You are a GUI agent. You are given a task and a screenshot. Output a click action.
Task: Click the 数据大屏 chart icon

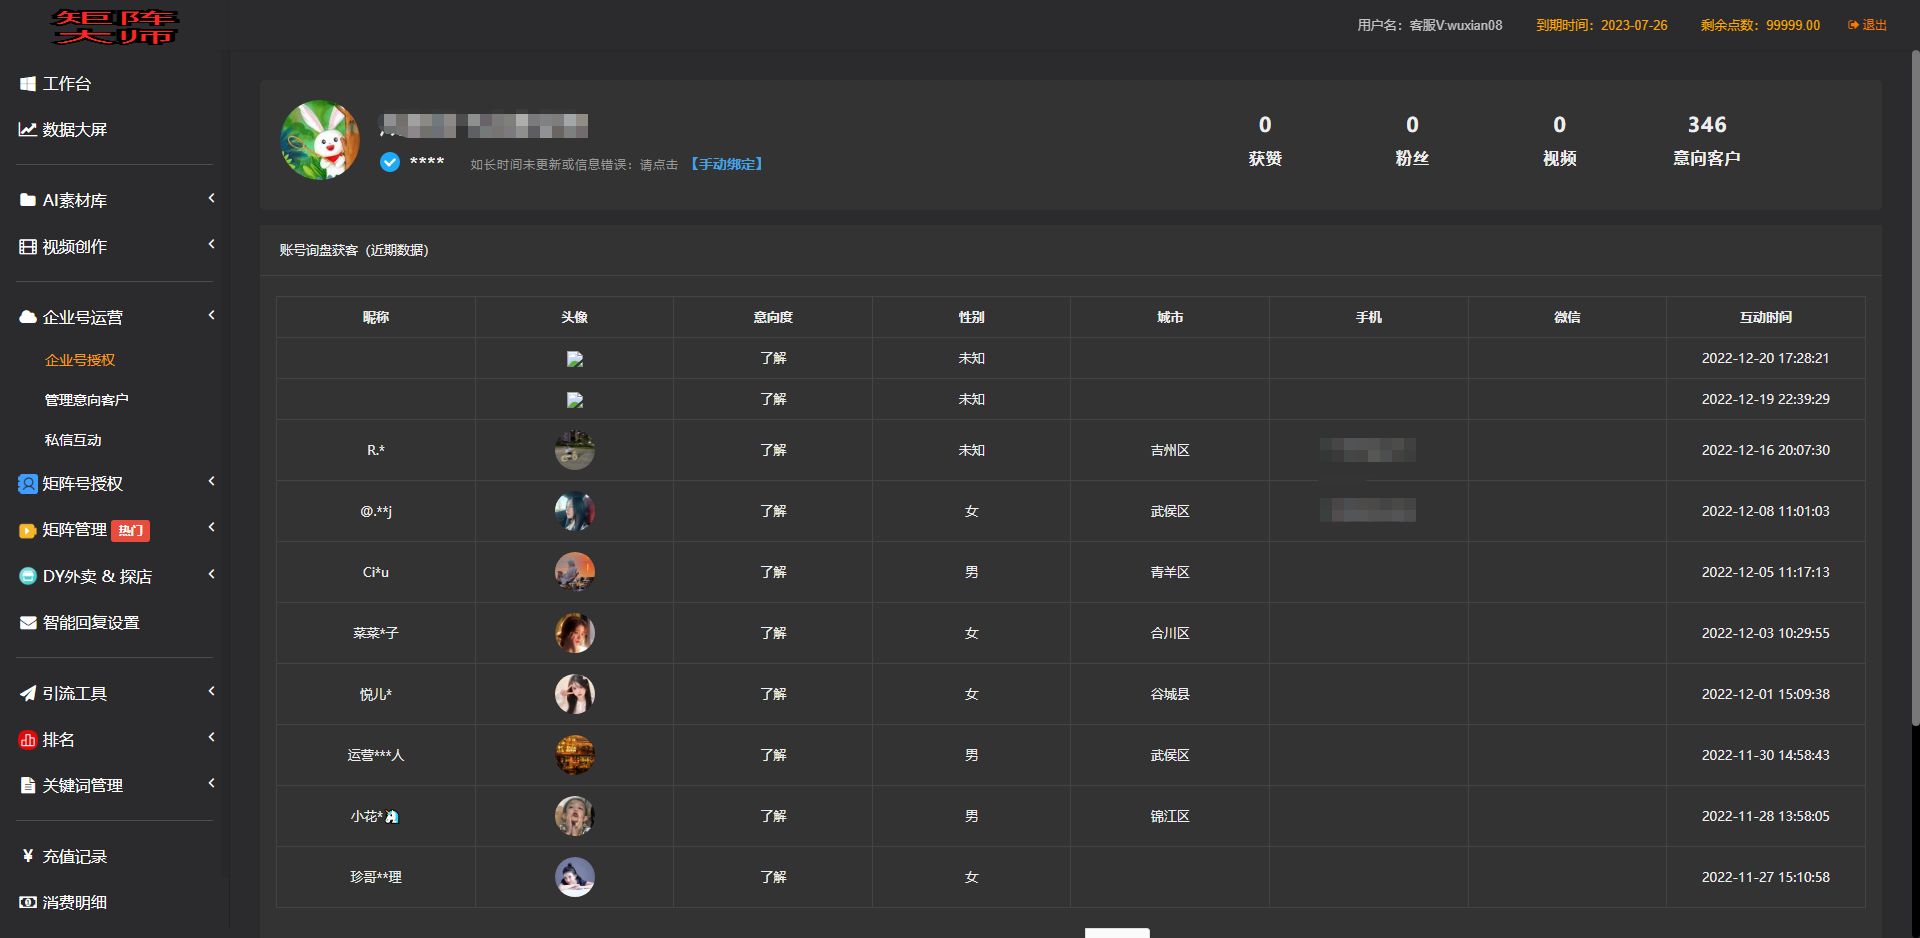[x=28, y=130]
